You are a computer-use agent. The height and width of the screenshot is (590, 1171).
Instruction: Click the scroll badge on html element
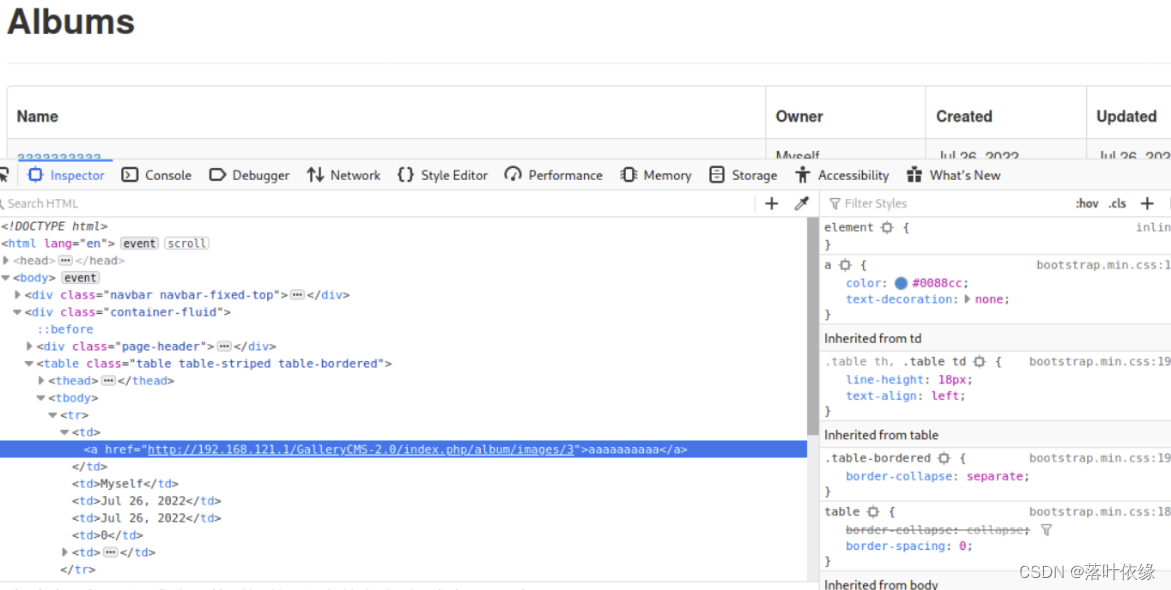pos(187,243)
